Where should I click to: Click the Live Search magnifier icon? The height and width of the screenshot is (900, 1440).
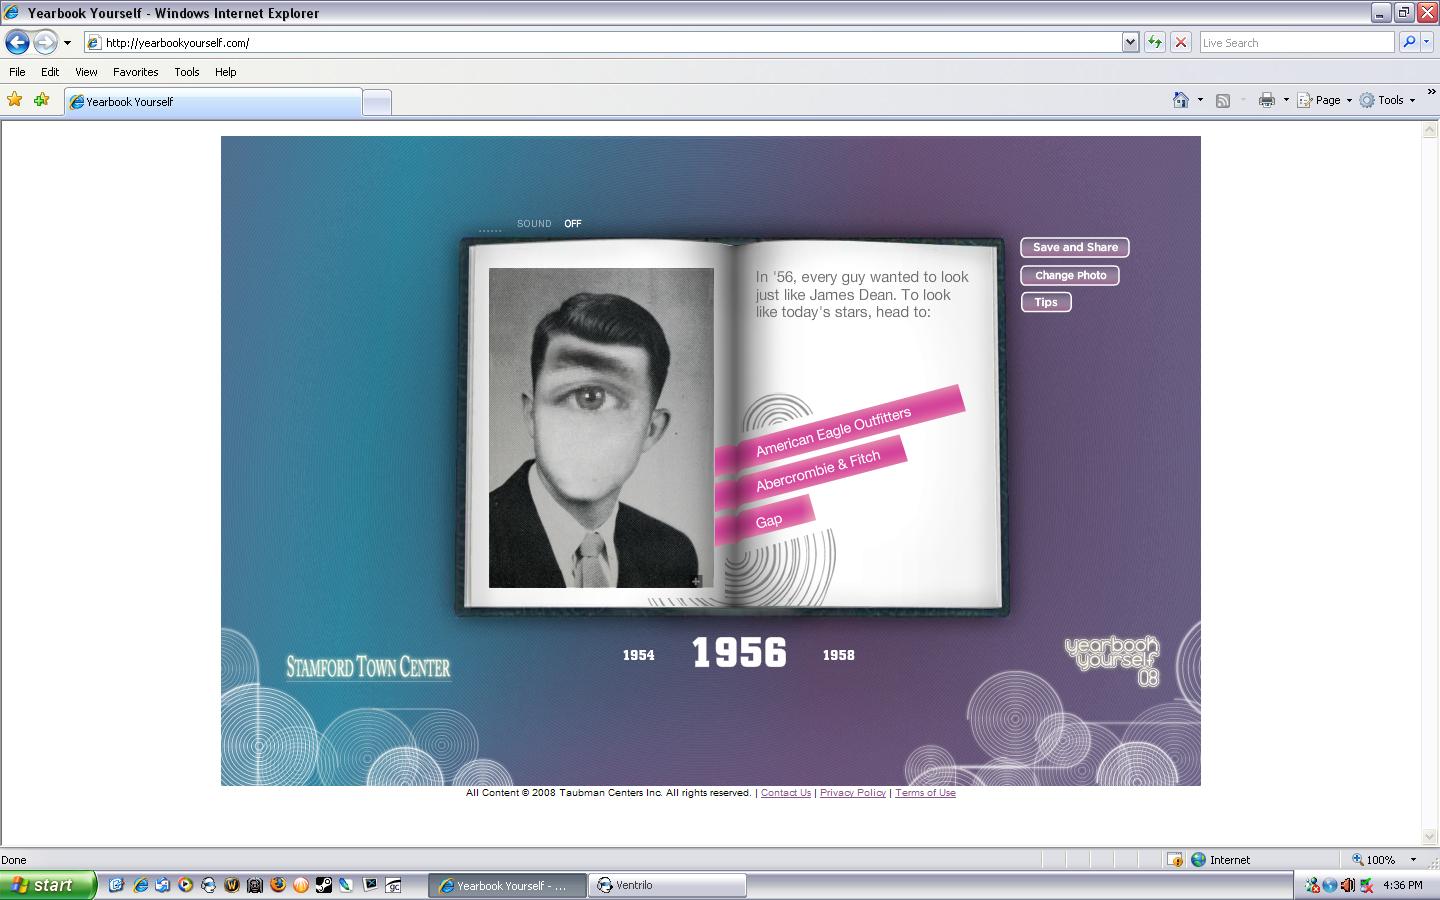click(x=1409, y=42)
